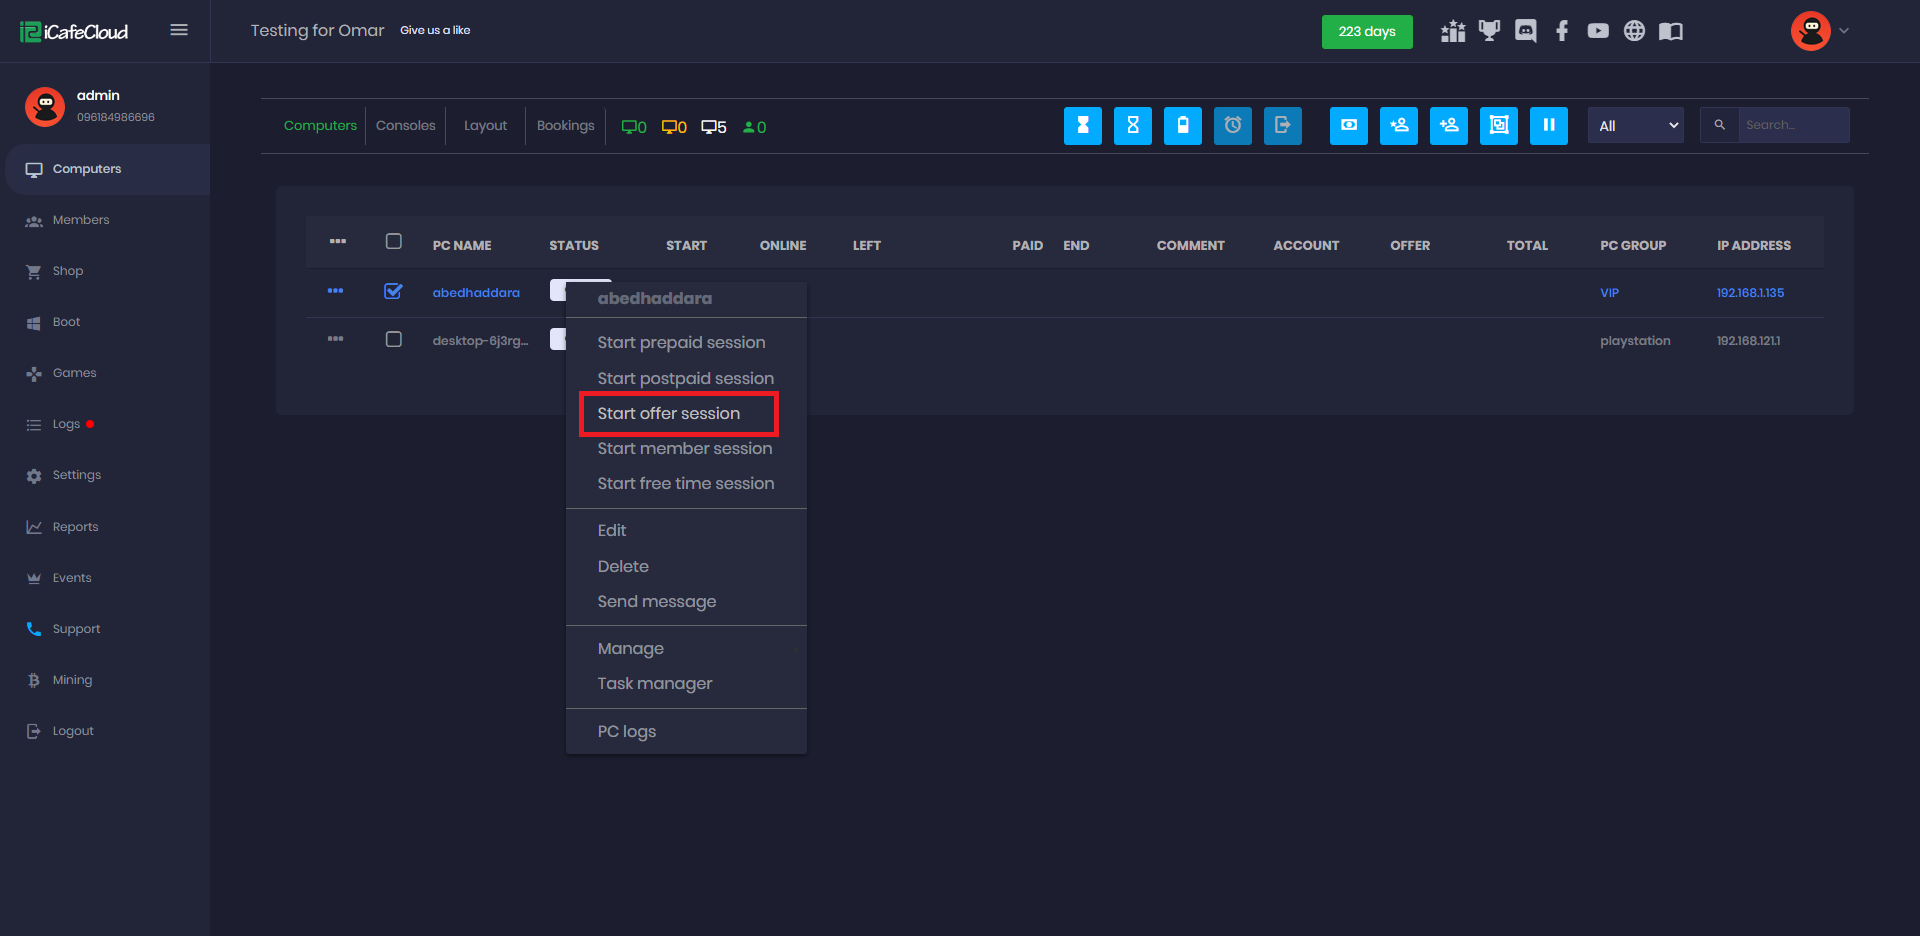Choose Start offer session from context menu
The image size is (1920, 936).
[668, 414]
